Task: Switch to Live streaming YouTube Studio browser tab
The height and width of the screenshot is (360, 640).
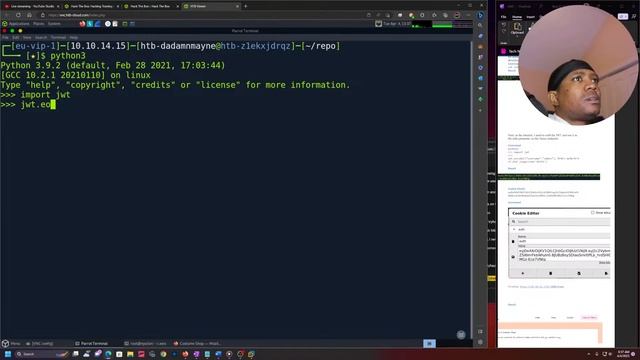Action: coord(32,6)
